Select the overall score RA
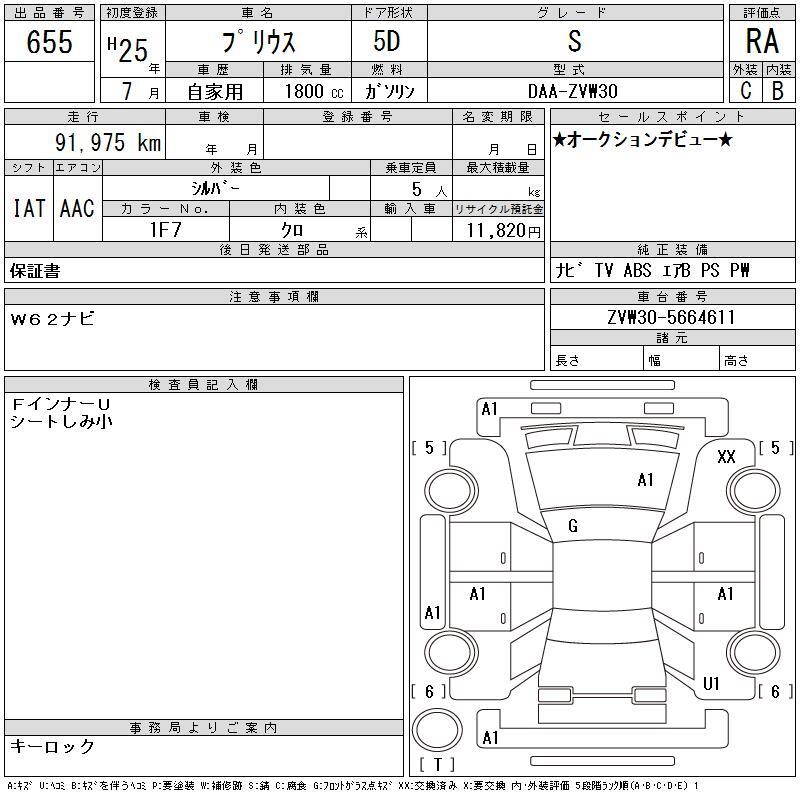800x800 pixels. pyautogui.click(x=762, y=41)
